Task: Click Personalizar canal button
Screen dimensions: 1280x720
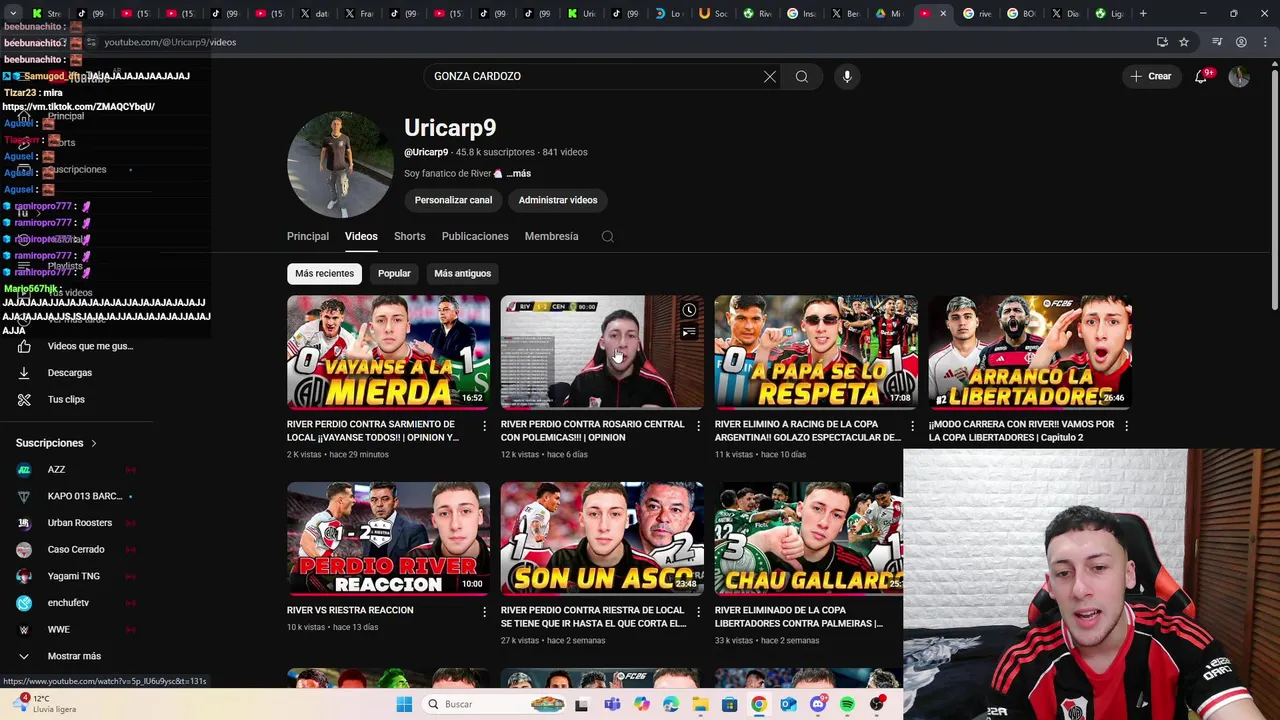Action: (x=453, y=200)
